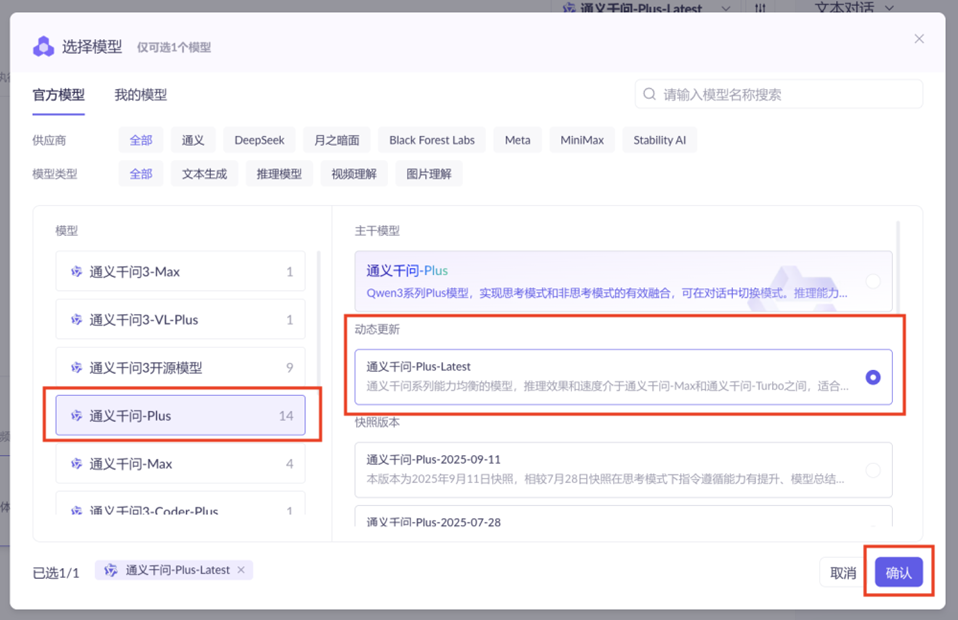
Task: Set model type filter to 文本生成
Action: tap(205, 174)
